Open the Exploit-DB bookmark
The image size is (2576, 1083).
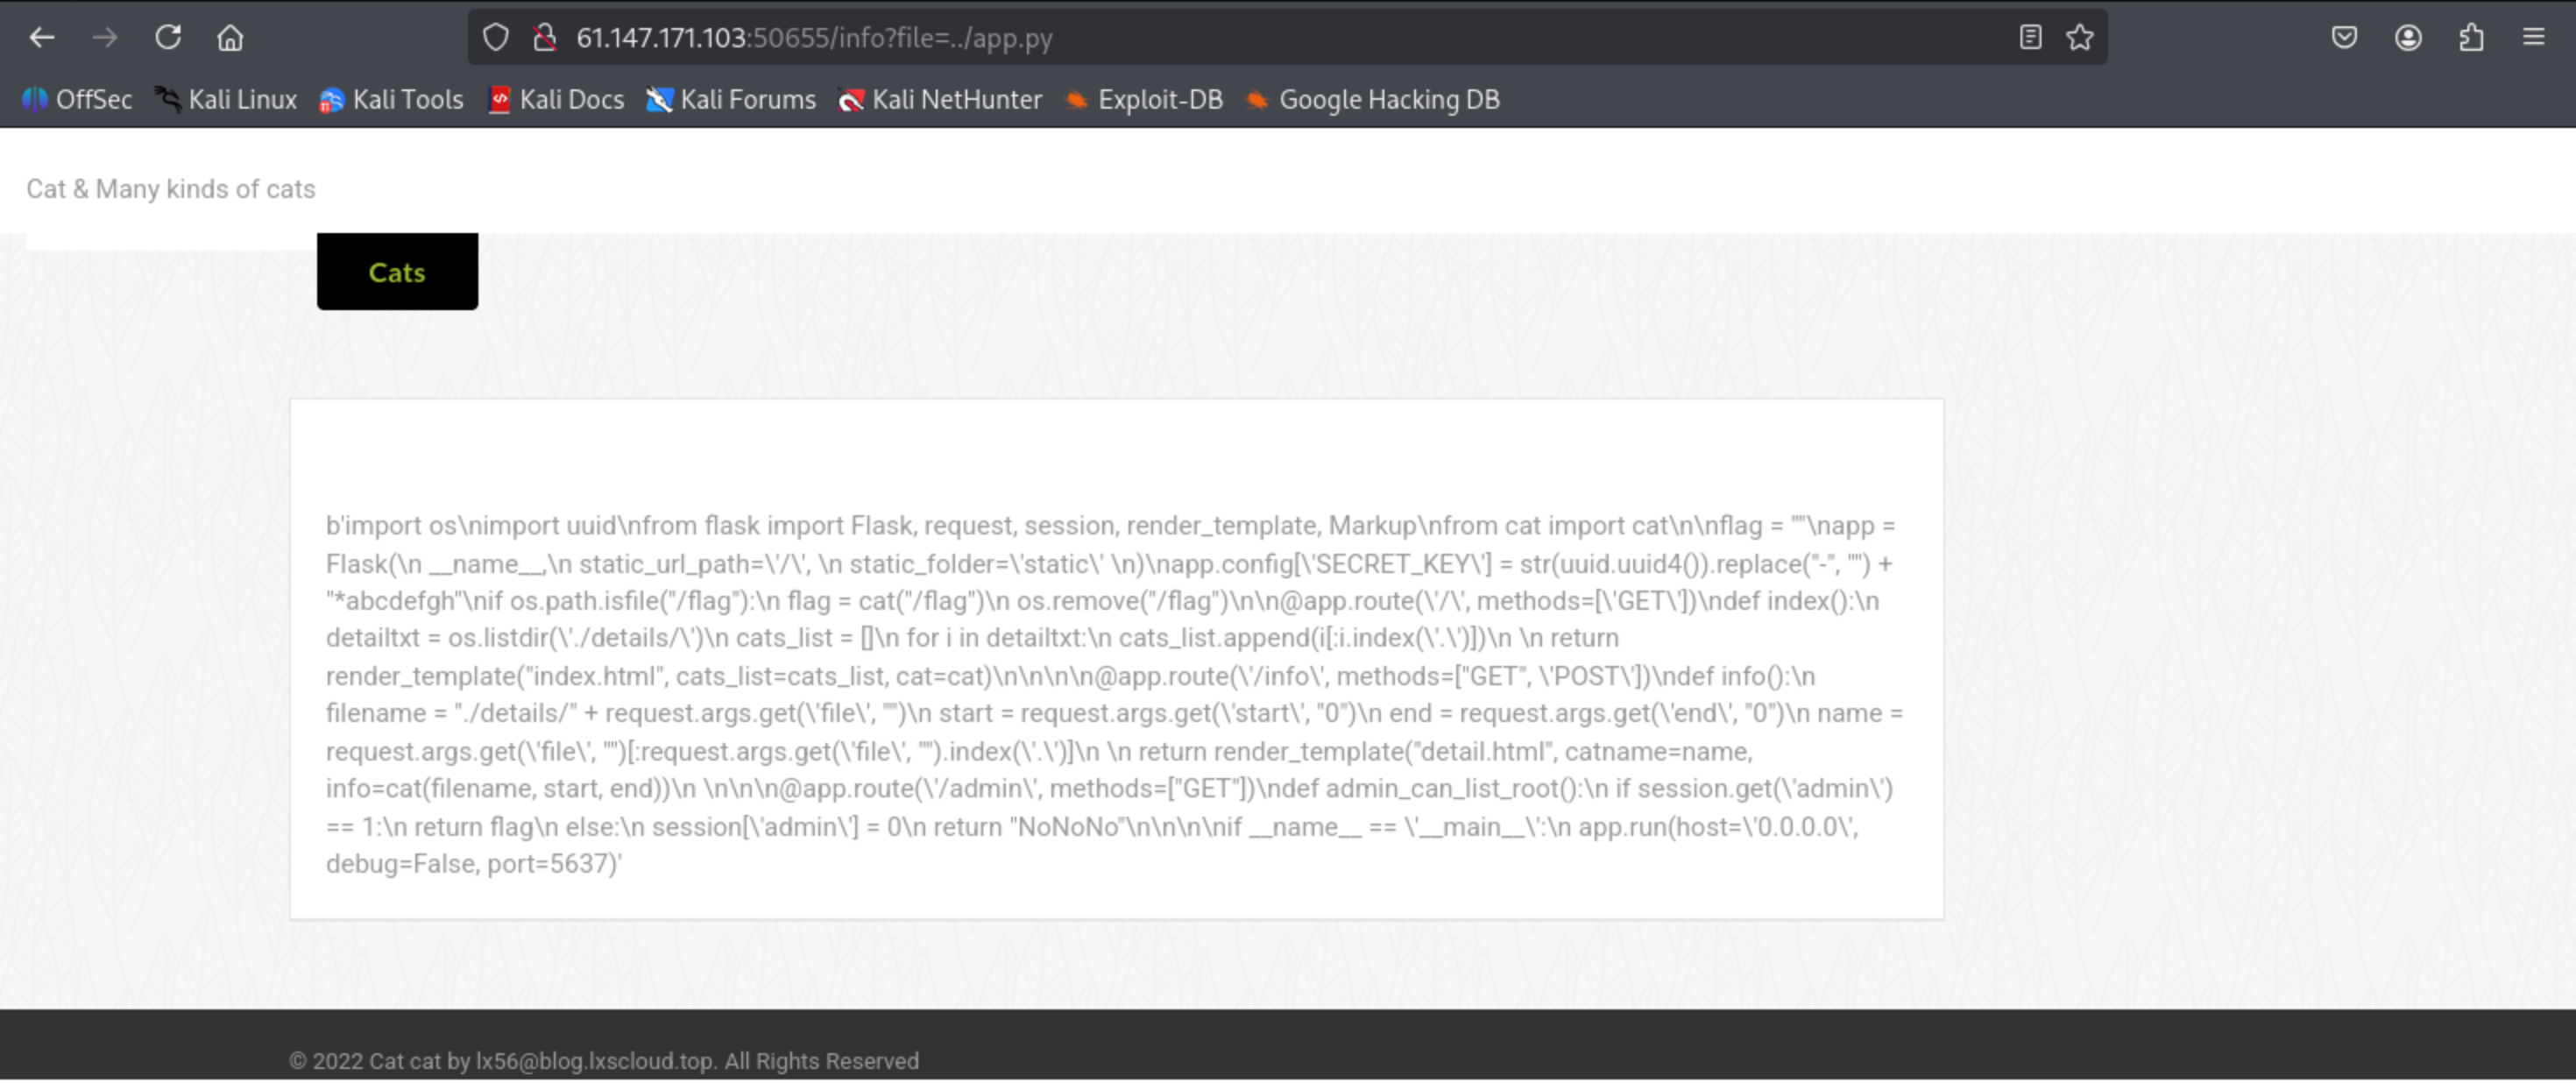1144,100
